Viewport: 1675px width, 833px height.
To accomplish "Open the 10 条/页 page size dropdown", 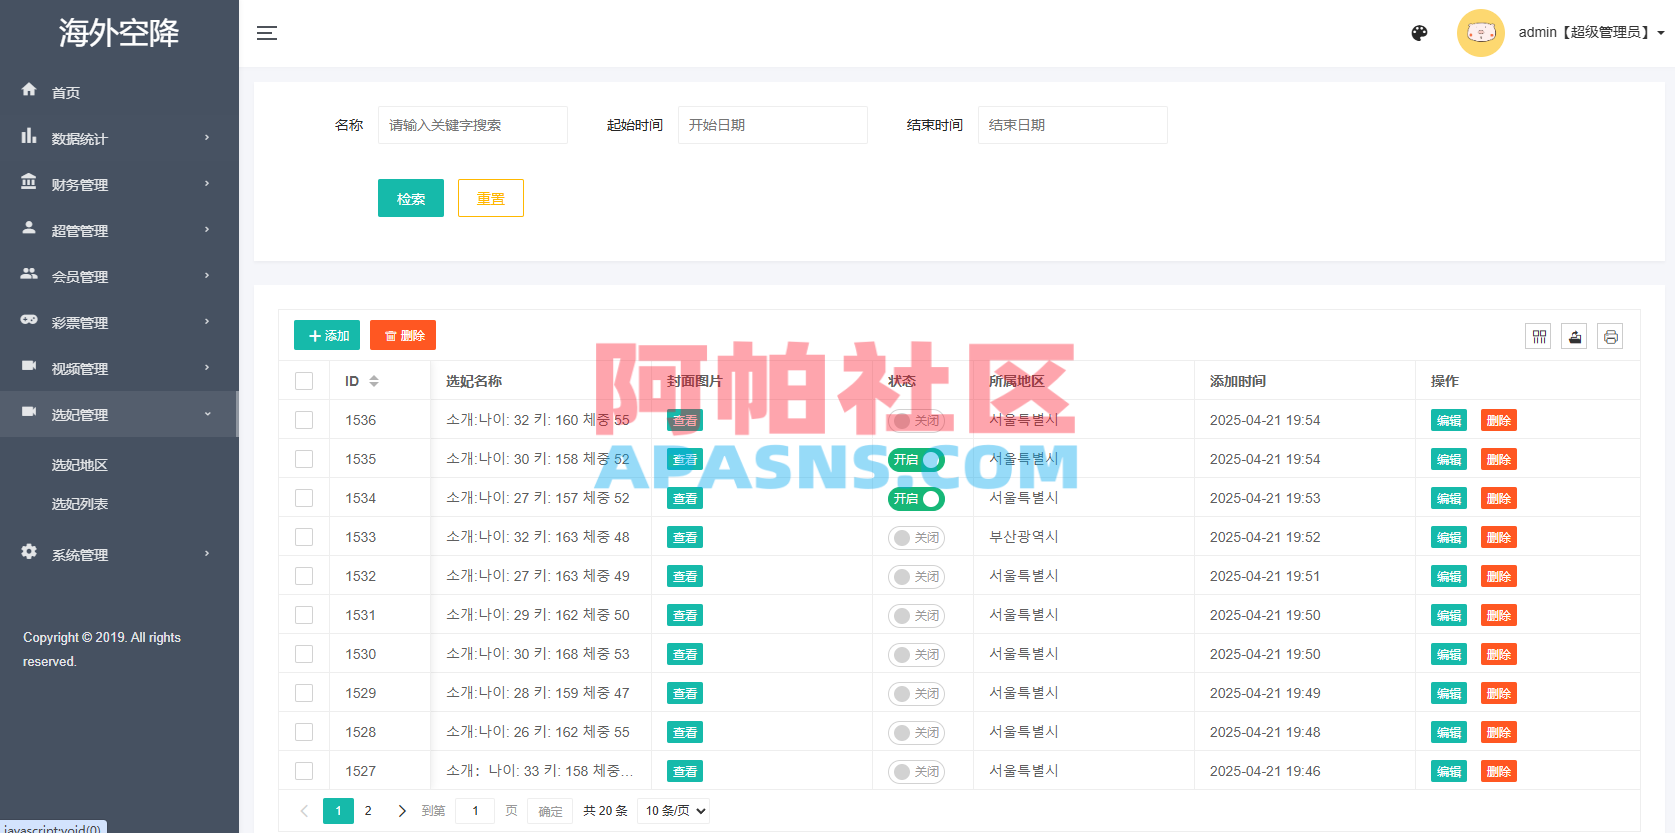I will pos(673,811).
